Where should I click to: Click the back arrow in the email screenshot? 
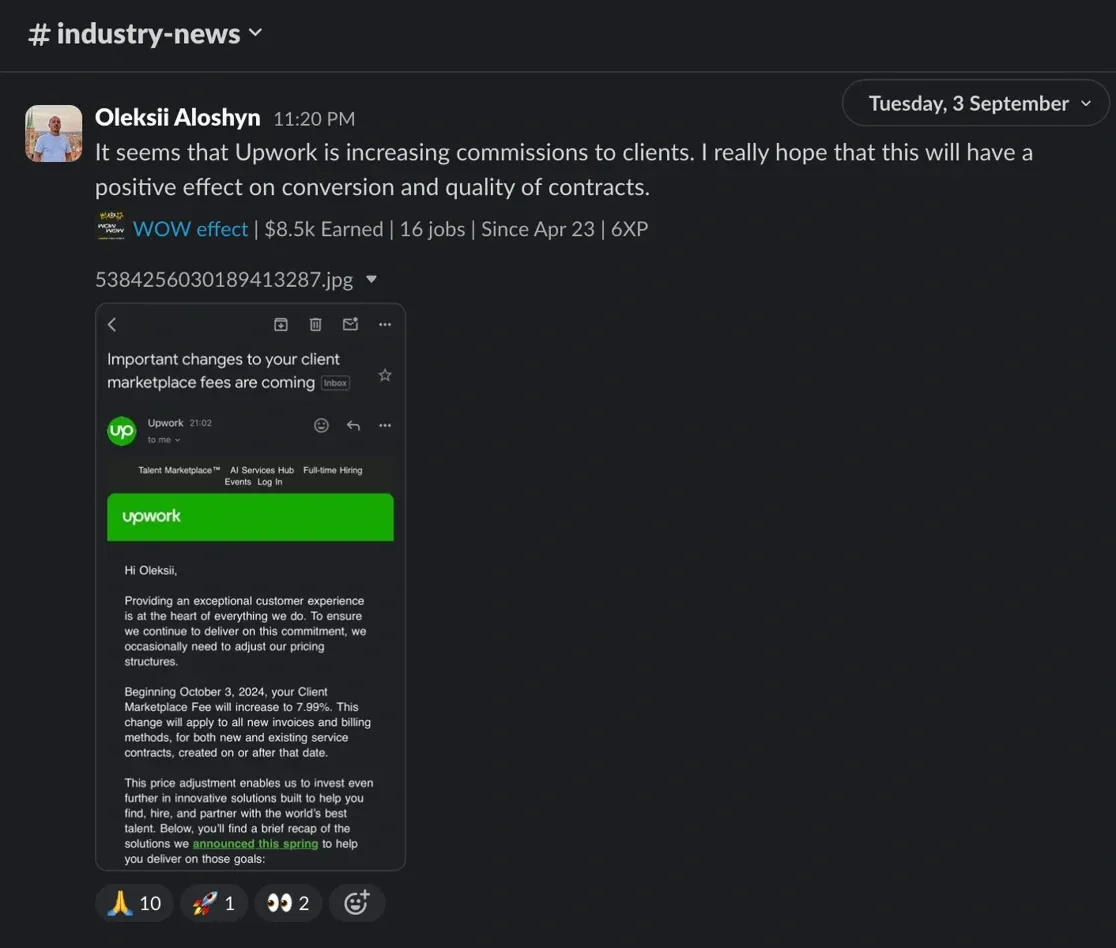tap(112, 325)
